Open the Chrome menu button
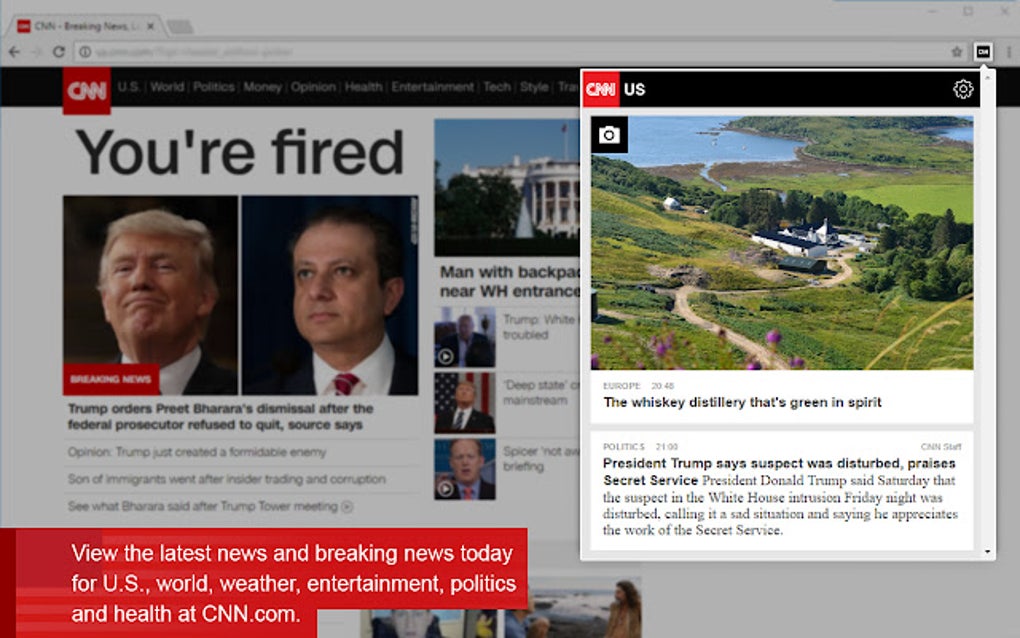The image size is (1020, 638). [x=1008, y=50]
